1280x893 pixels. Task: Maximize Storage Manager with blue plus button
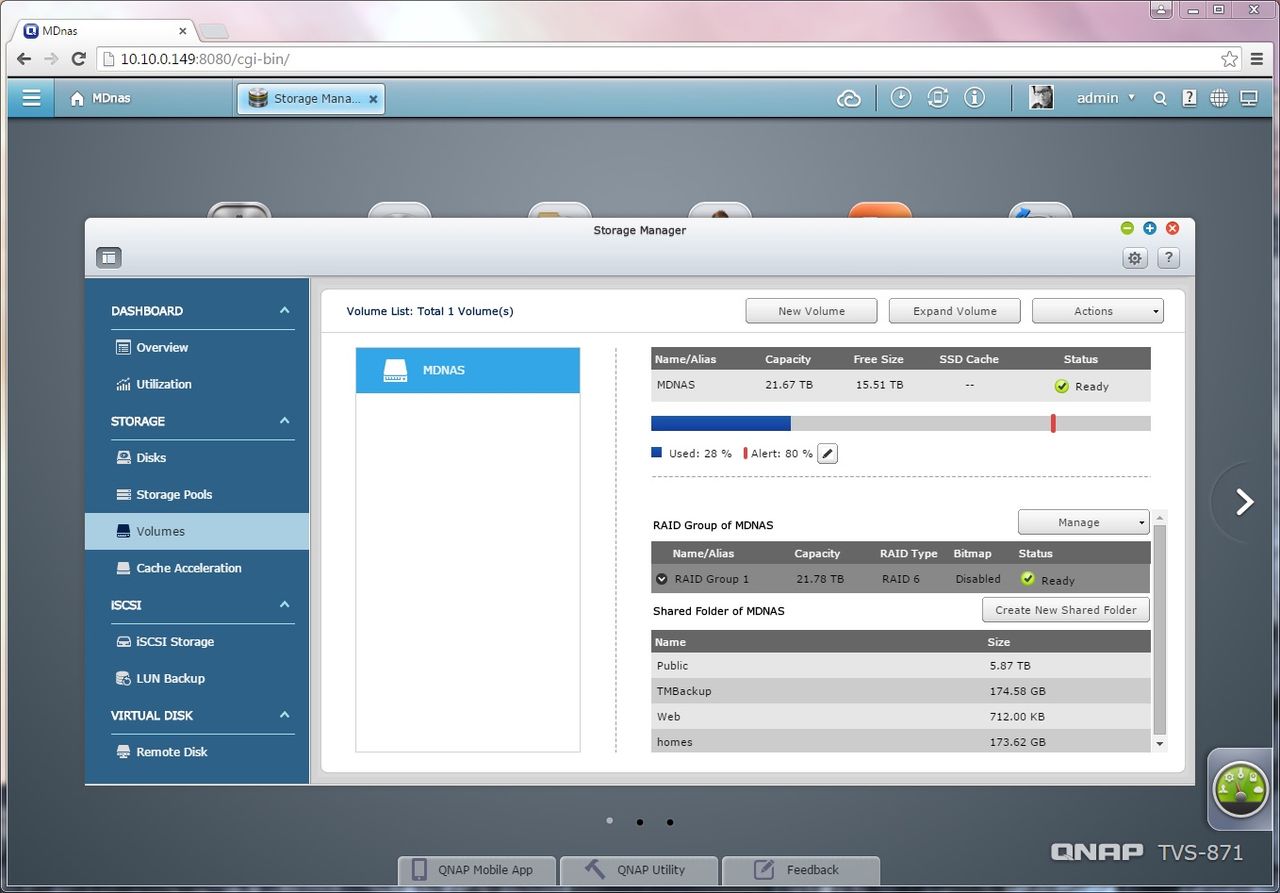(1150, 228)
